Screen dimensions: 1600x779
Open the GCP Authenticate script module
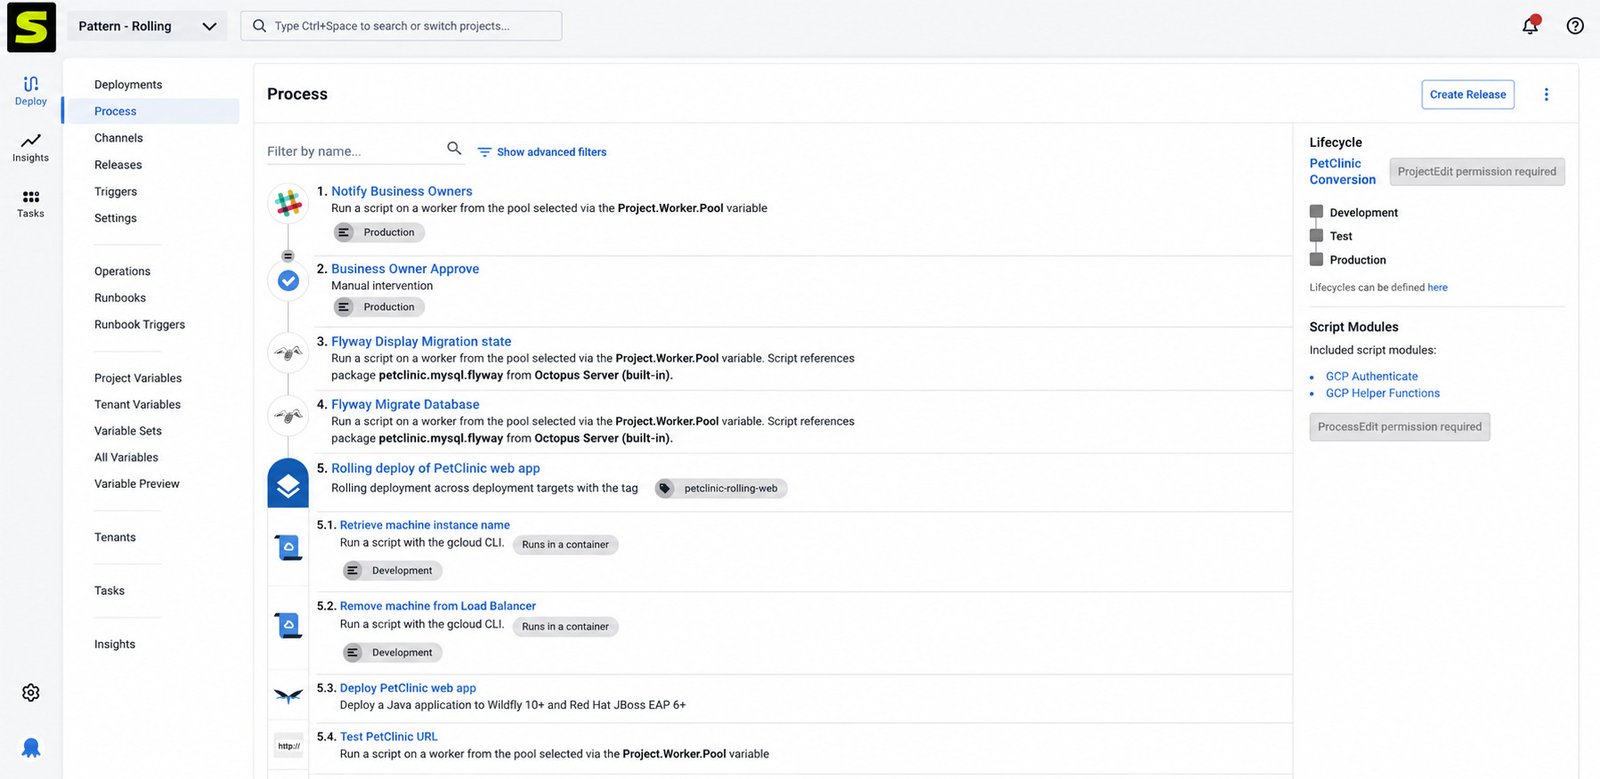click(x=1371, y=377)
